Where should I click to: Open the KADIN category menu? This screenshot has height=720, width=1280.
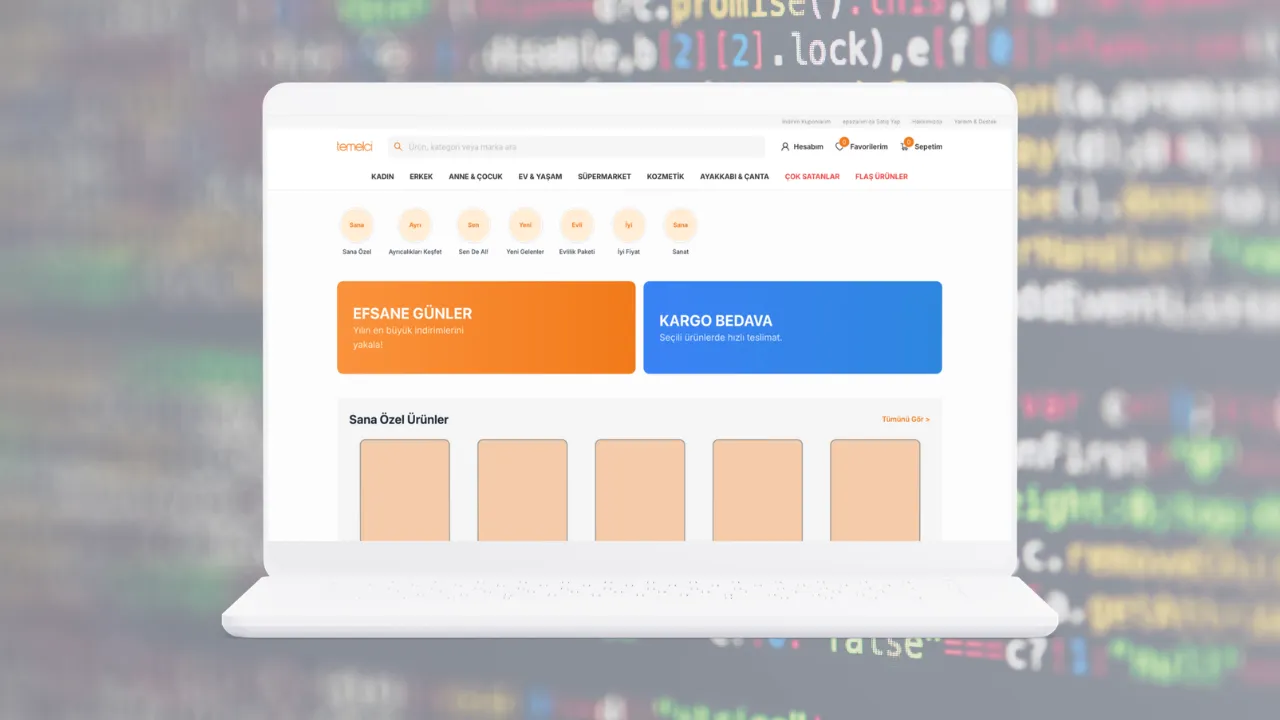pyautogui.click(x=382, y=177)
